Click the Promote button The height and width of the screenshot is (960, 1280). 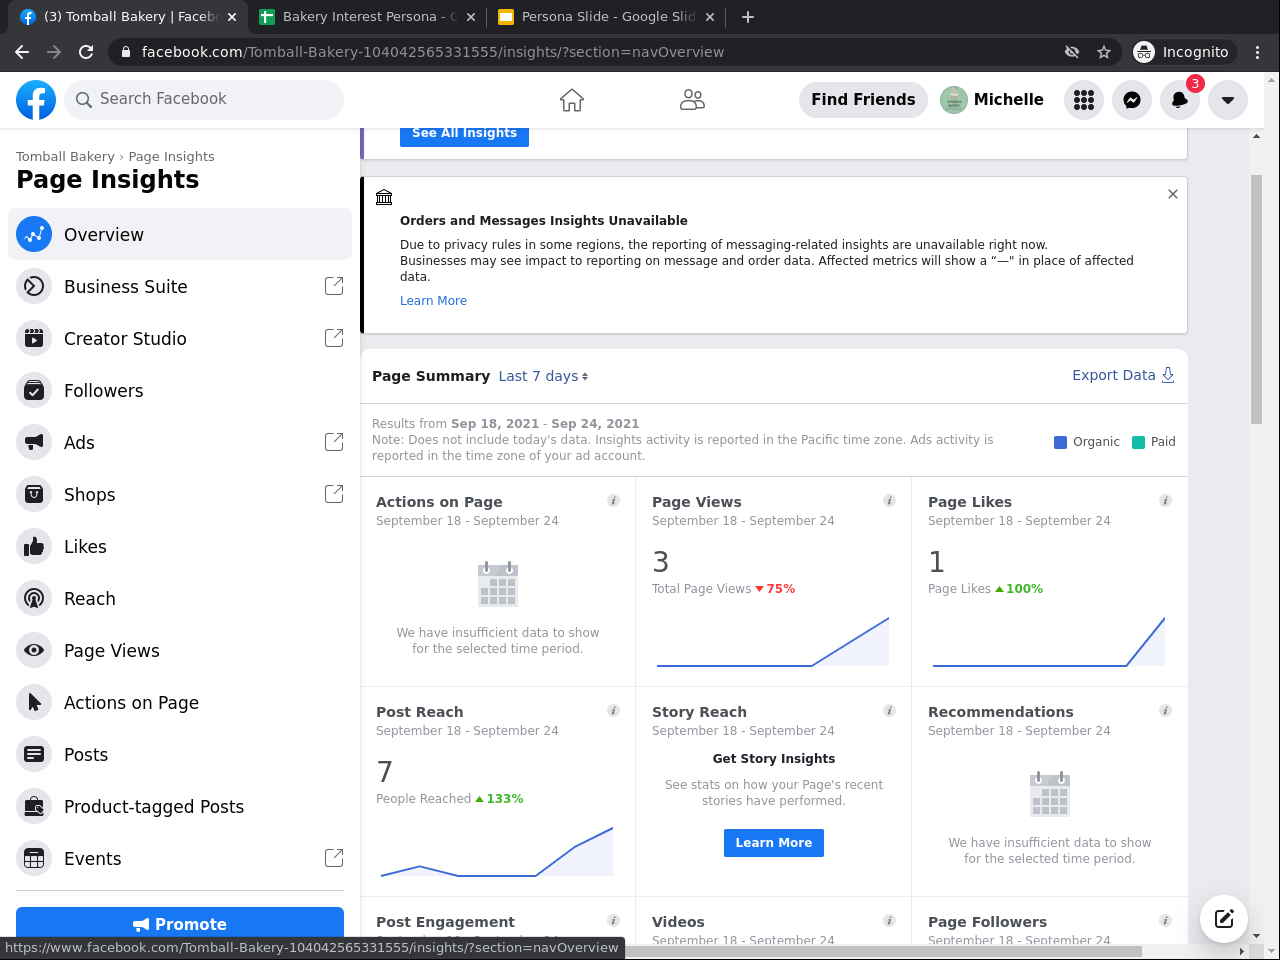(x=180, y=924)
